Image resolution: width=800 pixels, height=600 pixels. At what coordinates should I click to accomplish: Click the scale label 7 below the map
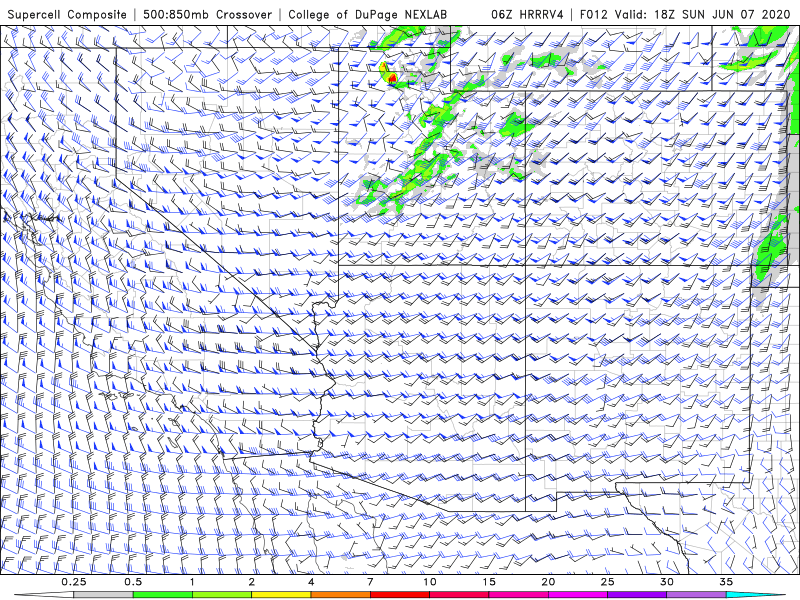coord(370,582)
